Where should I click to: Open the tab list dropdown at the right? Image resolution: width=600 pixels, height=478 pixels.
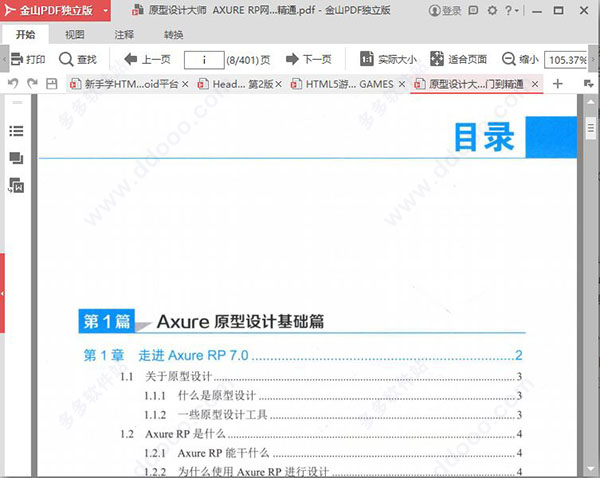589,83
